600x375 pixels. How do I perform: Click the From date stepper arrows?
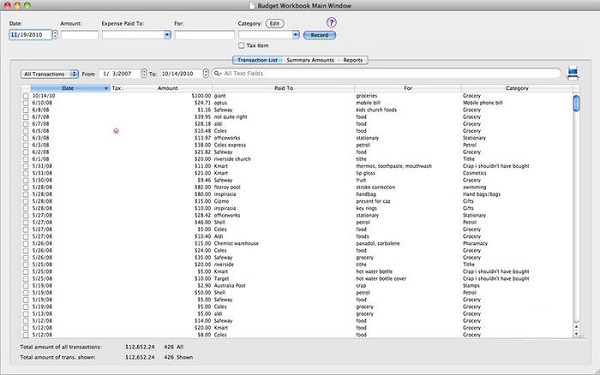(x=144, y=73)
